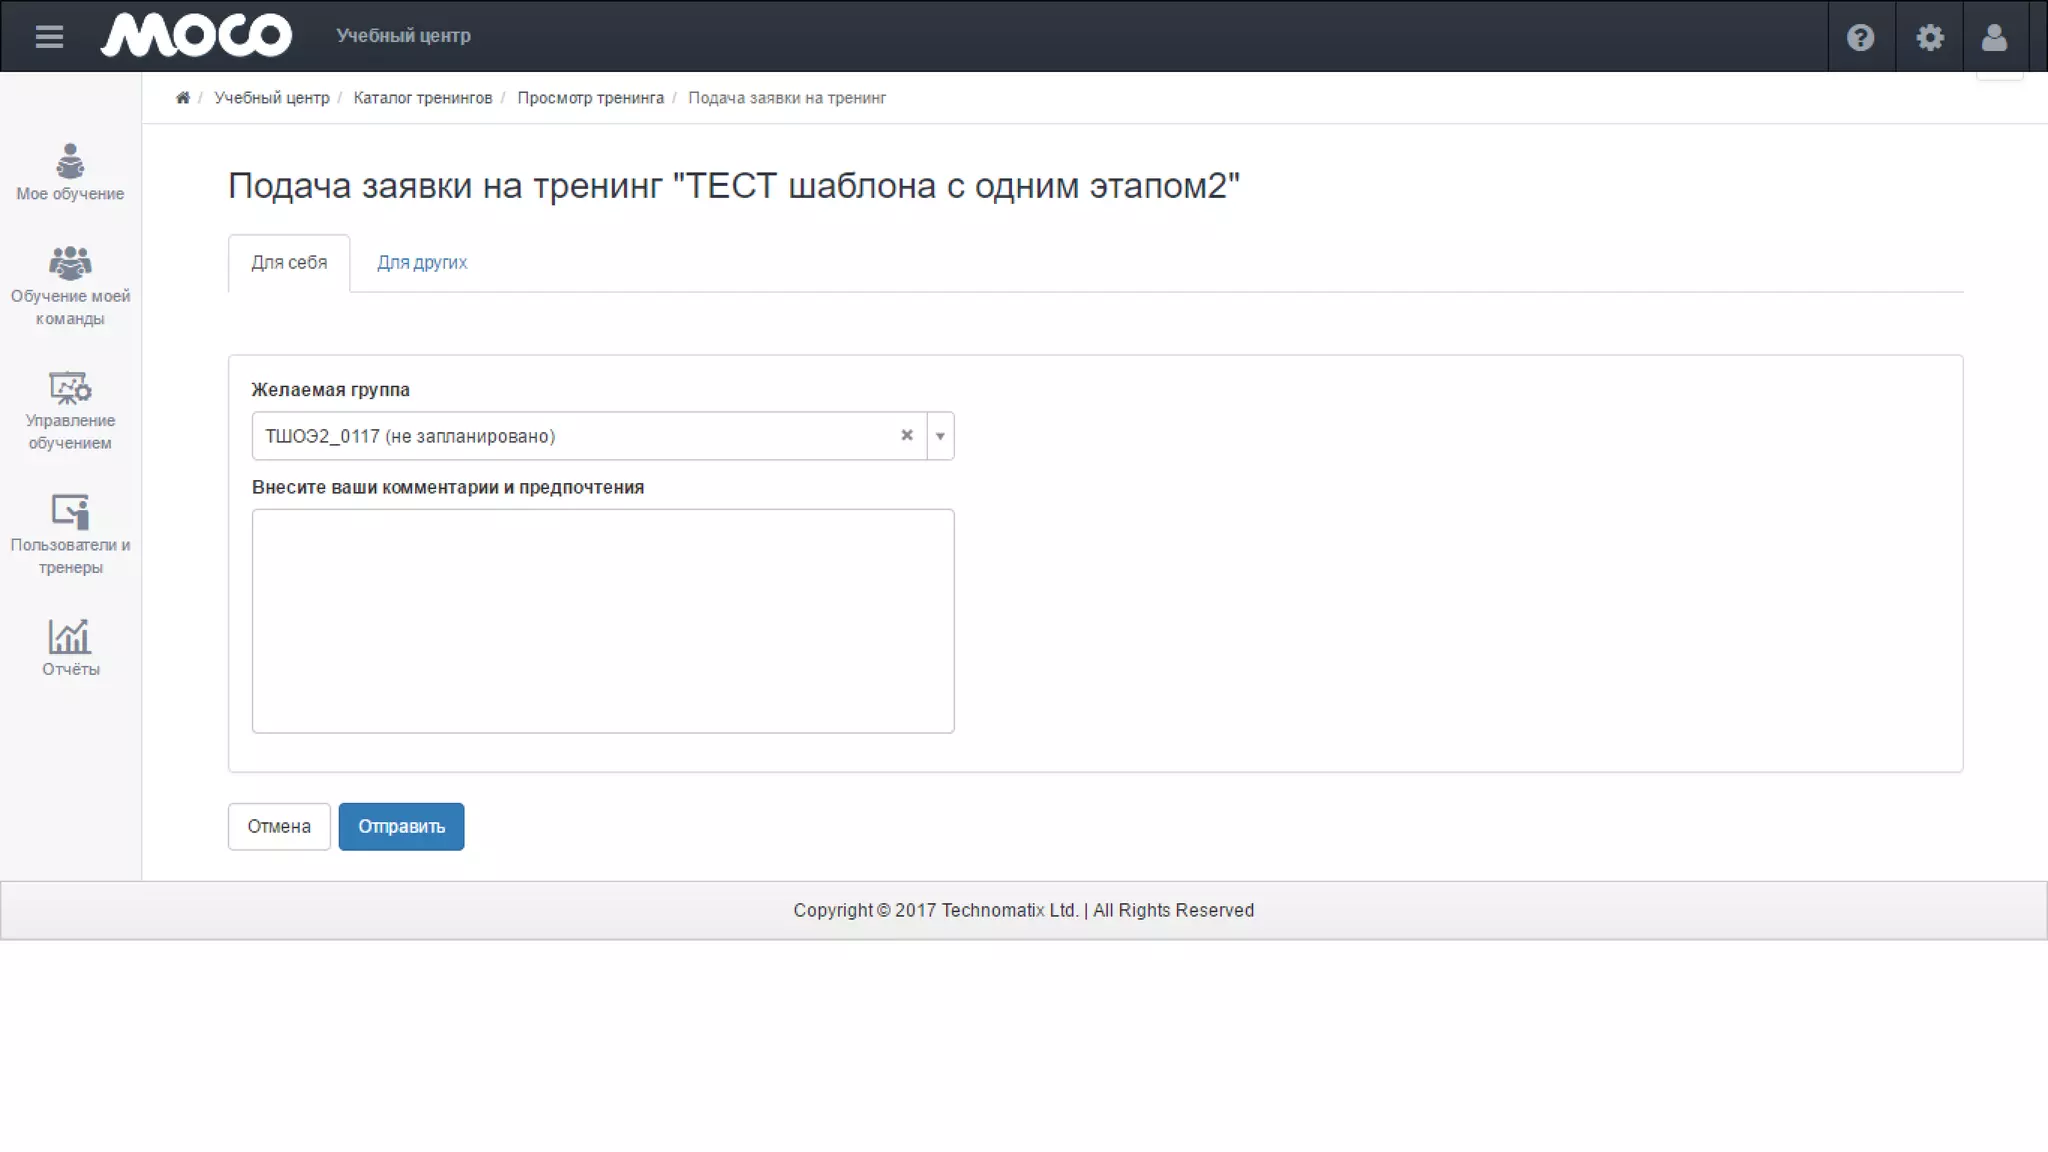This screenshot has width=2048, height=1152.
Task: Click the Отмена button
Action: tap(279, 827)
